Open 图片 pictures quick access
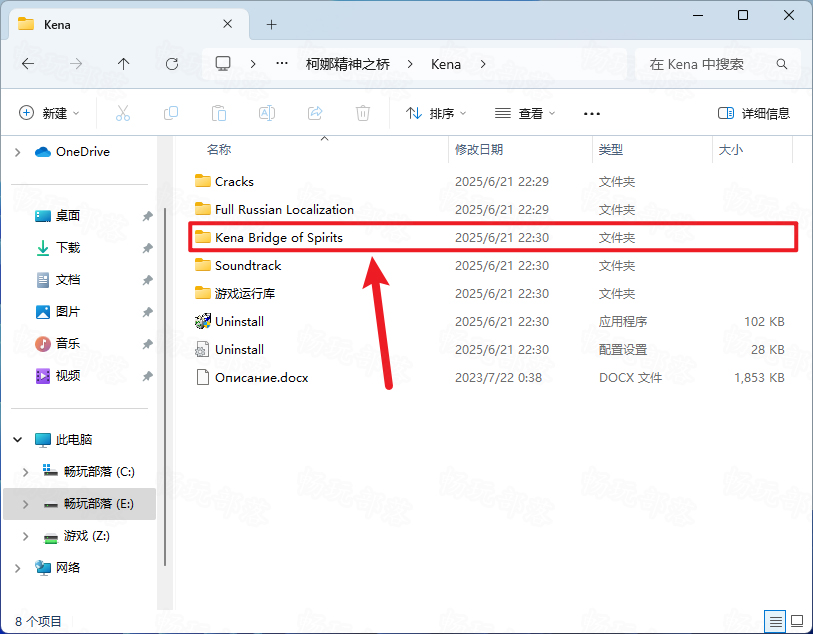 [x=58, y=312]
